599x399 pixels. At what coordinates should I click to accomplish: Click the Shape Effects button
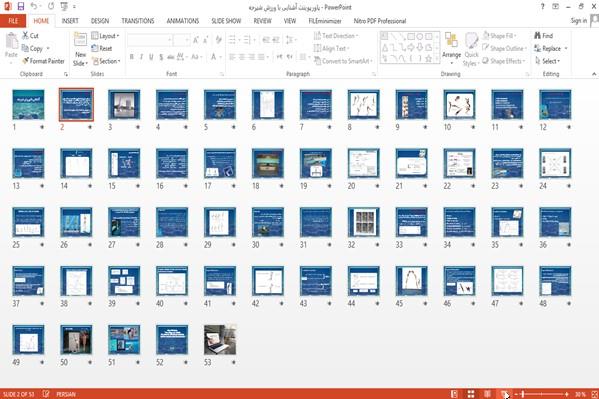[x=504, y=61]
